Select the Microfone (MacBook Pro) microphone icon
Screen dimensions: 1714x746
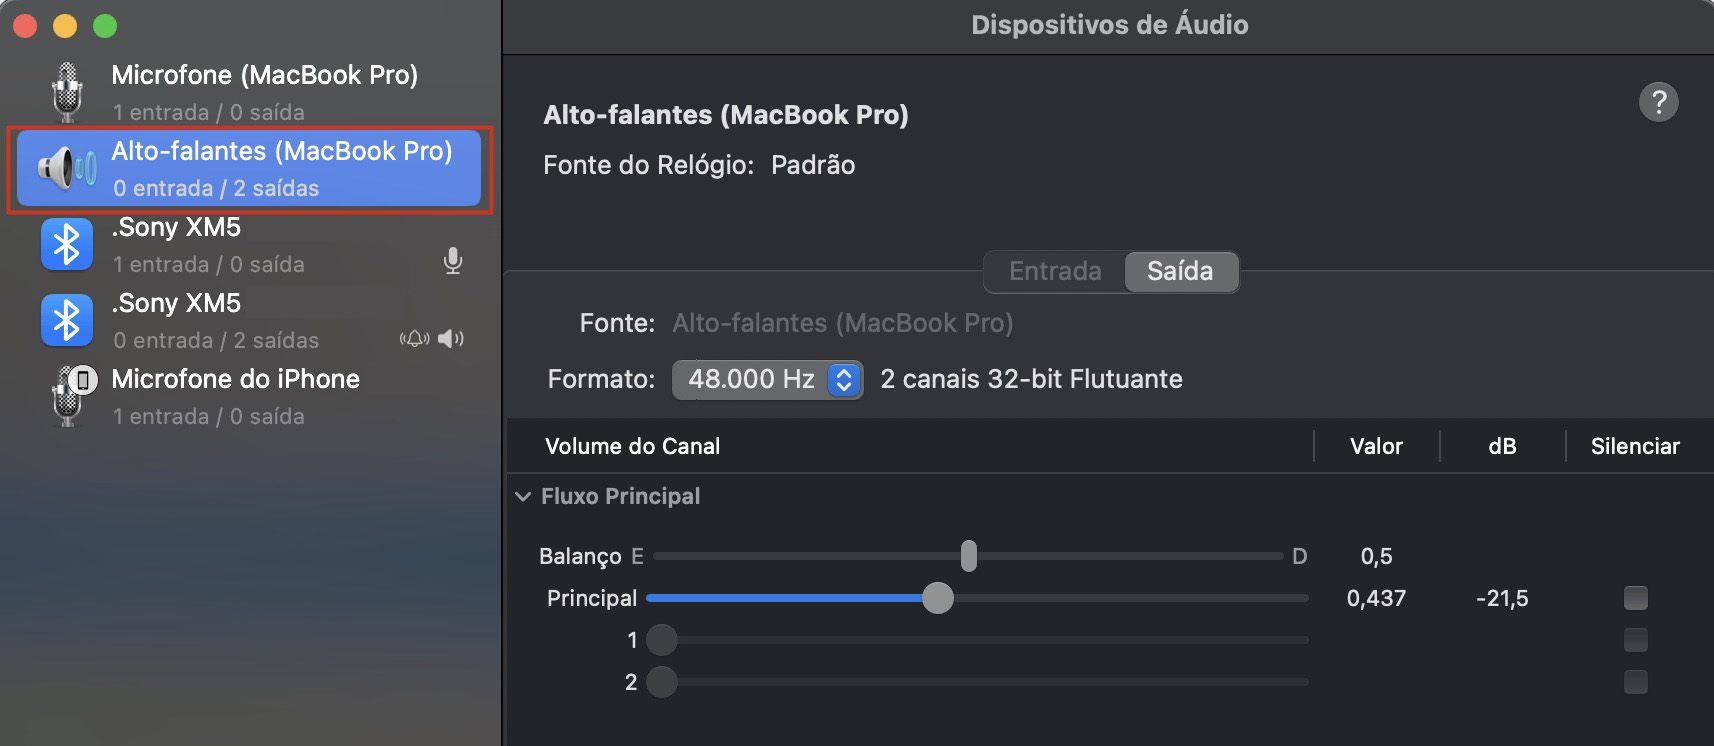click(x=66, y=90)
